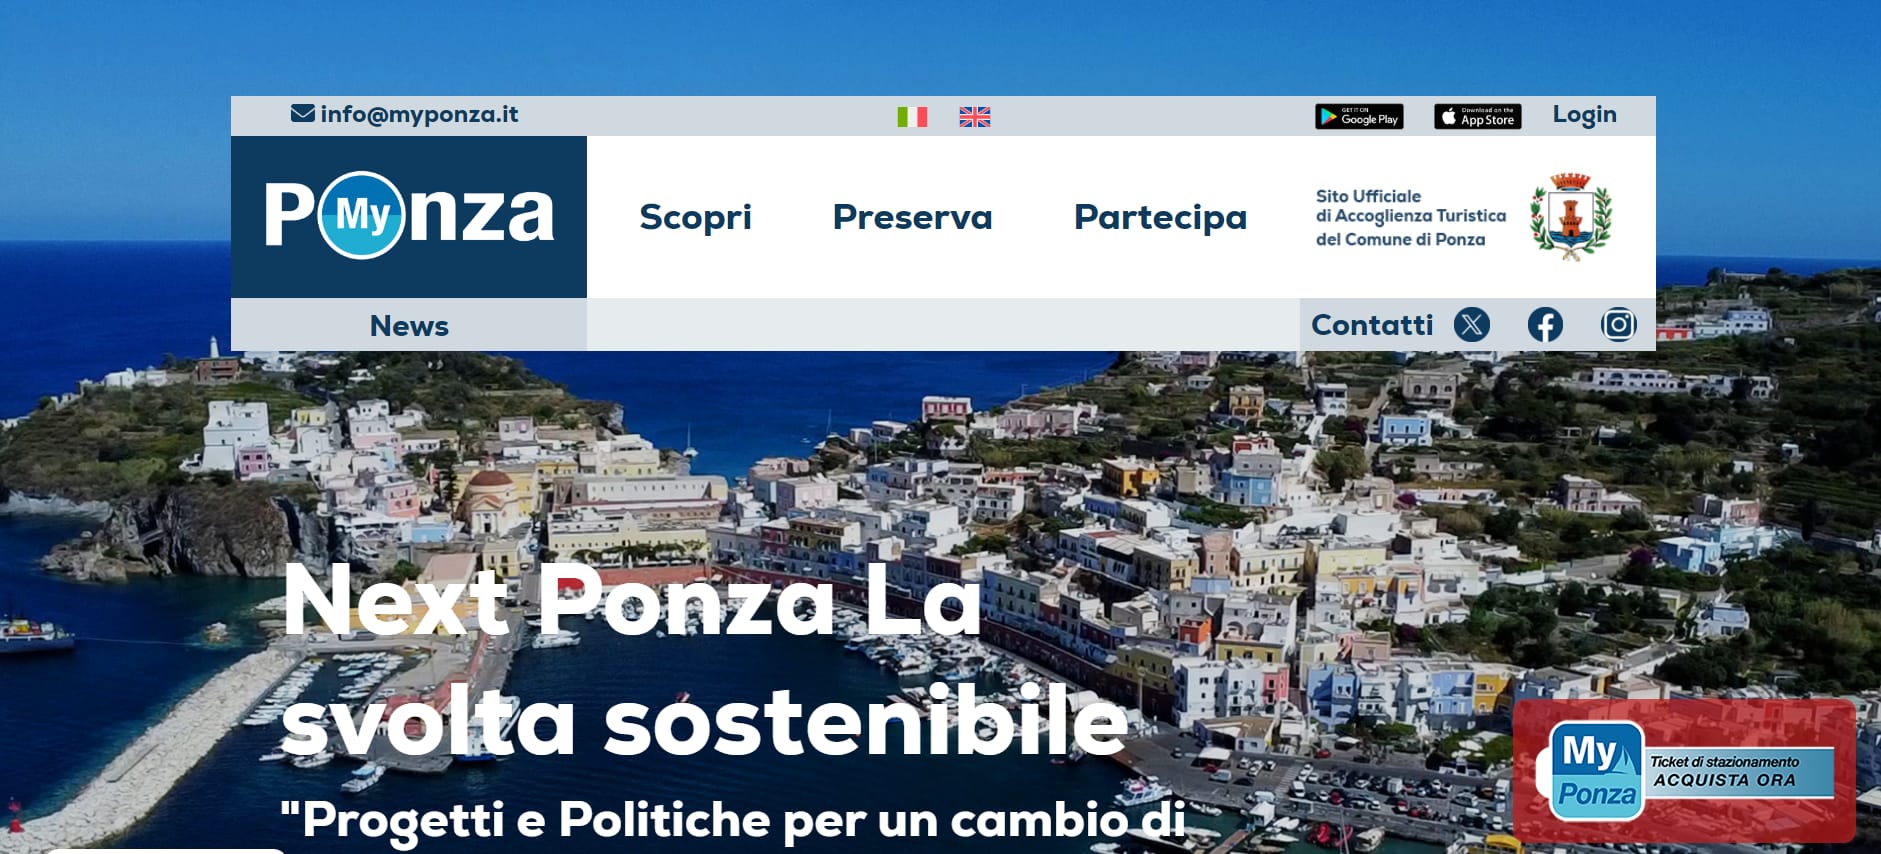Image resolution: width=1881 pixels, height=854 pixels.
Task: Switch to English with the UK flag
Action: click(x=975, y=117)
